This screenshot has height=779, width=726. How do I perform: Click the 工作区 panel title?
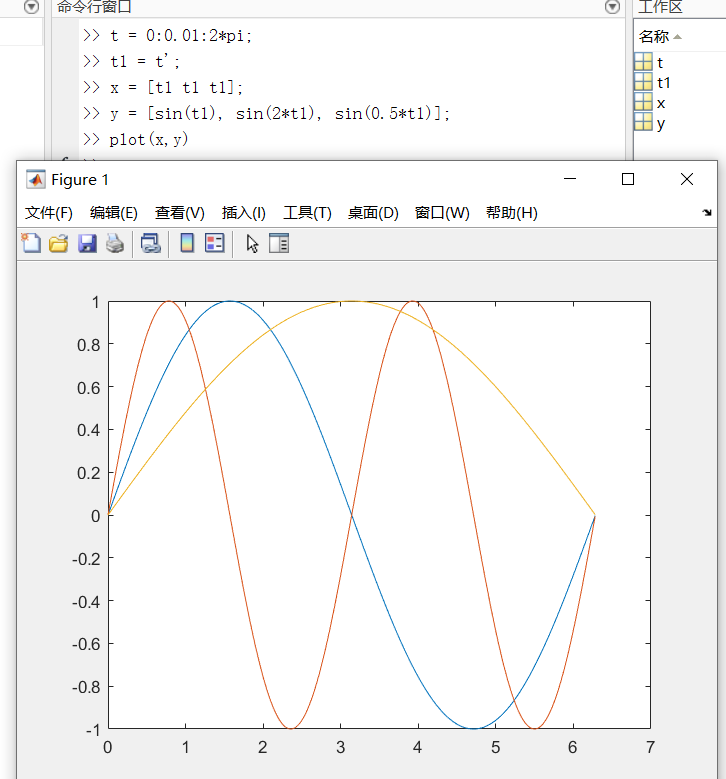(660, 7)
